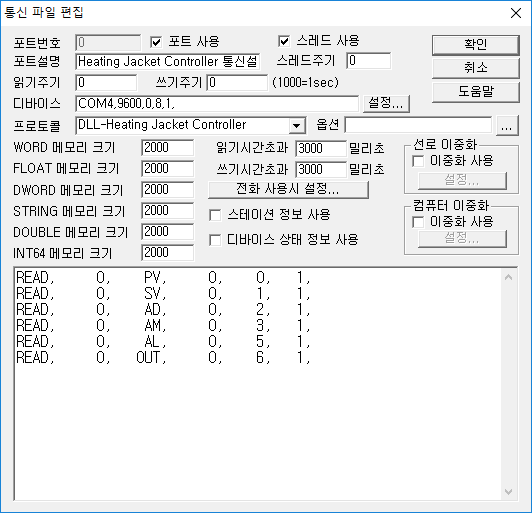The image size is (532, 513).
Task: Open 도움말 help button
Action: point(475,91)
